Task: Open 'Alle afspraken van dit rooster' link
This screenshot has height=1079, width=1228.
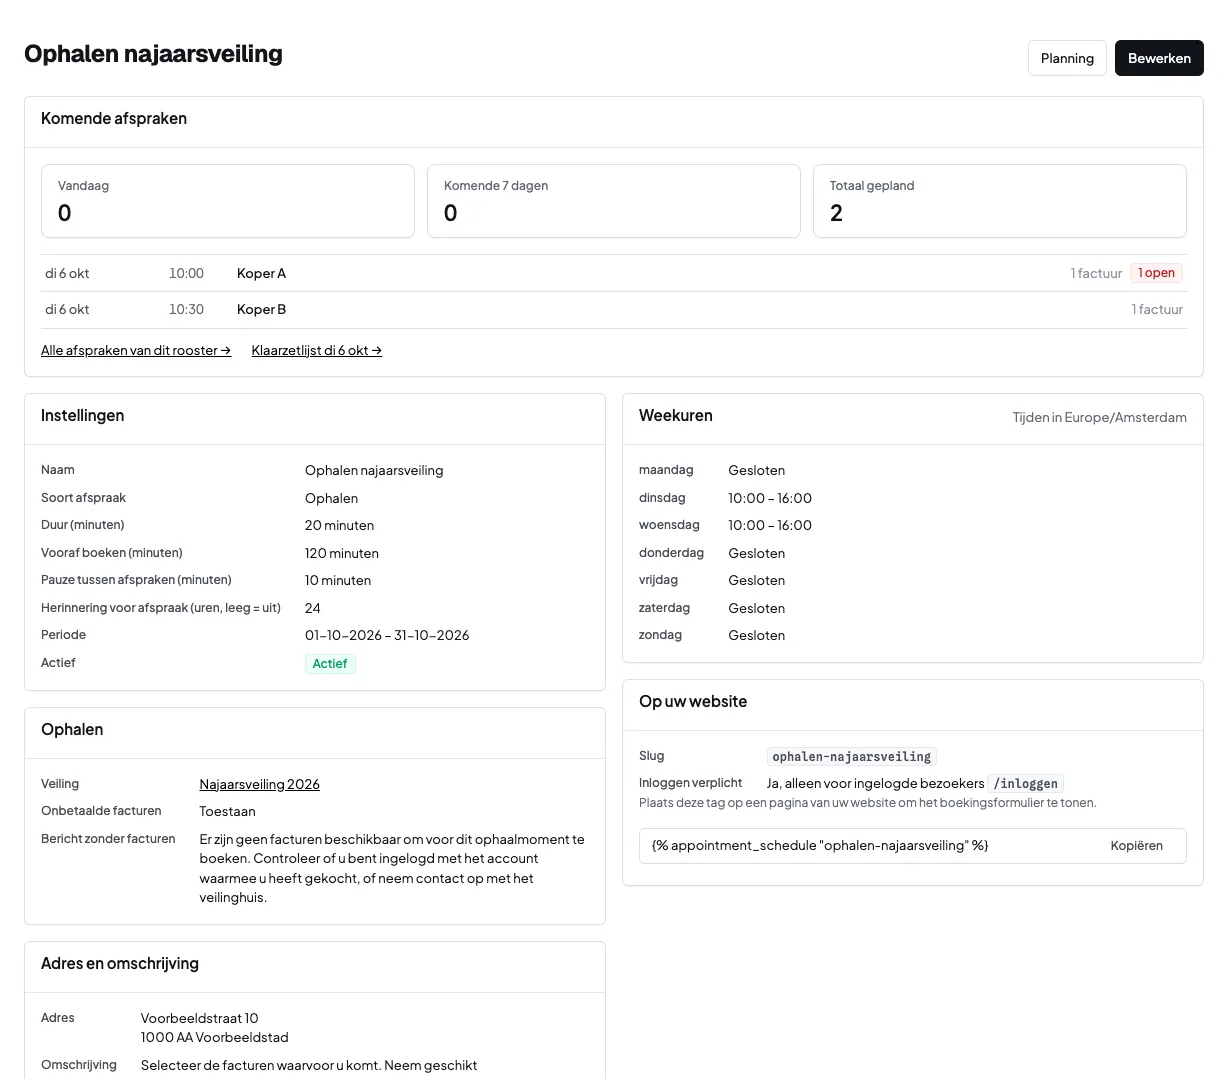Action: pyautogui.click(x=136, y=351)
